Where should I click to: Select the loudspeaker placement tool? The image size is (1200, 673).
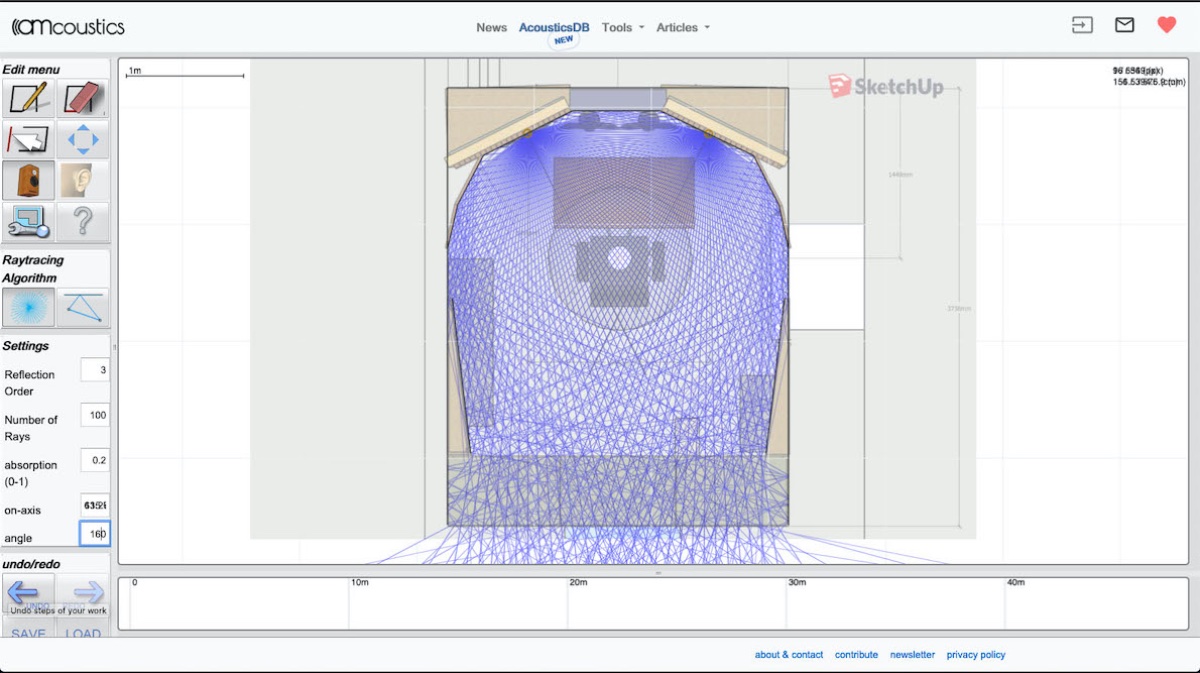(28, 180)
